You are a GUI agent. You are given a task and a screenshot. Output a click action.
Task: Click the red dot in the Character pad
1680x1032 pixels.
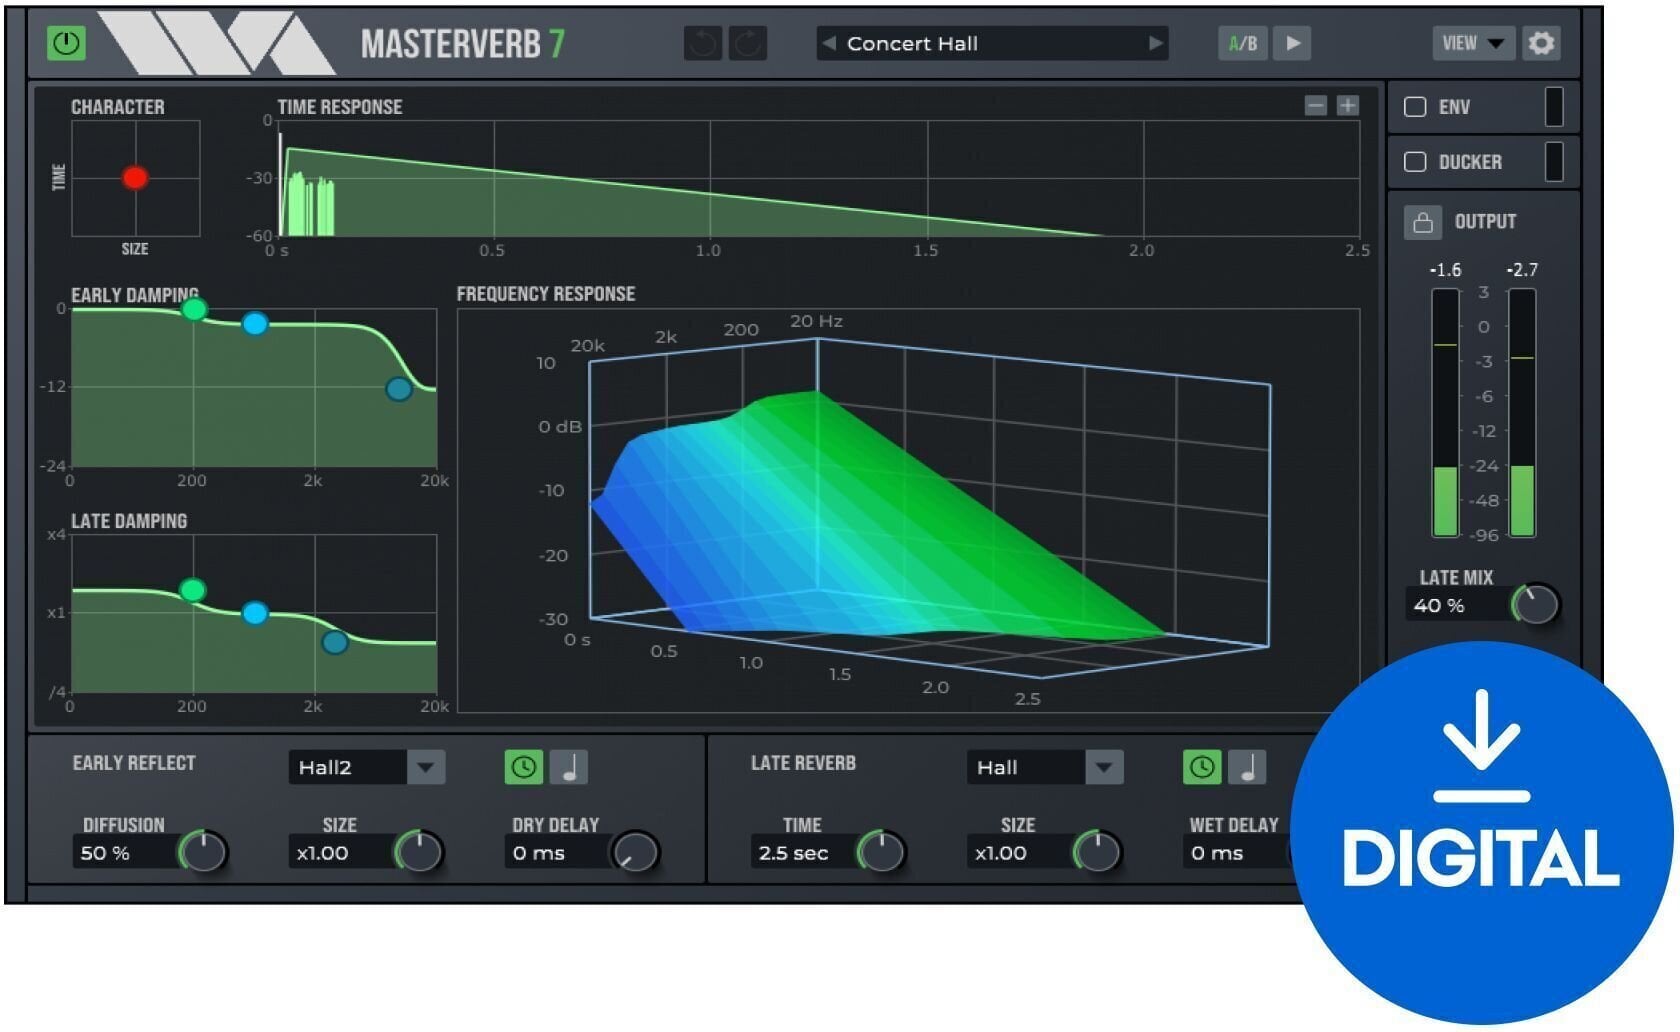point(136,177)
